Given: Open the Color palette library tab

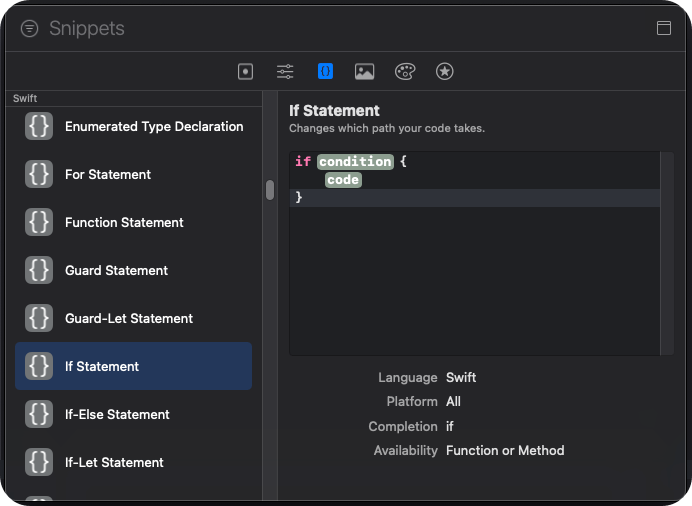Looking at the screenshot, I should click(x=405, y=71).
